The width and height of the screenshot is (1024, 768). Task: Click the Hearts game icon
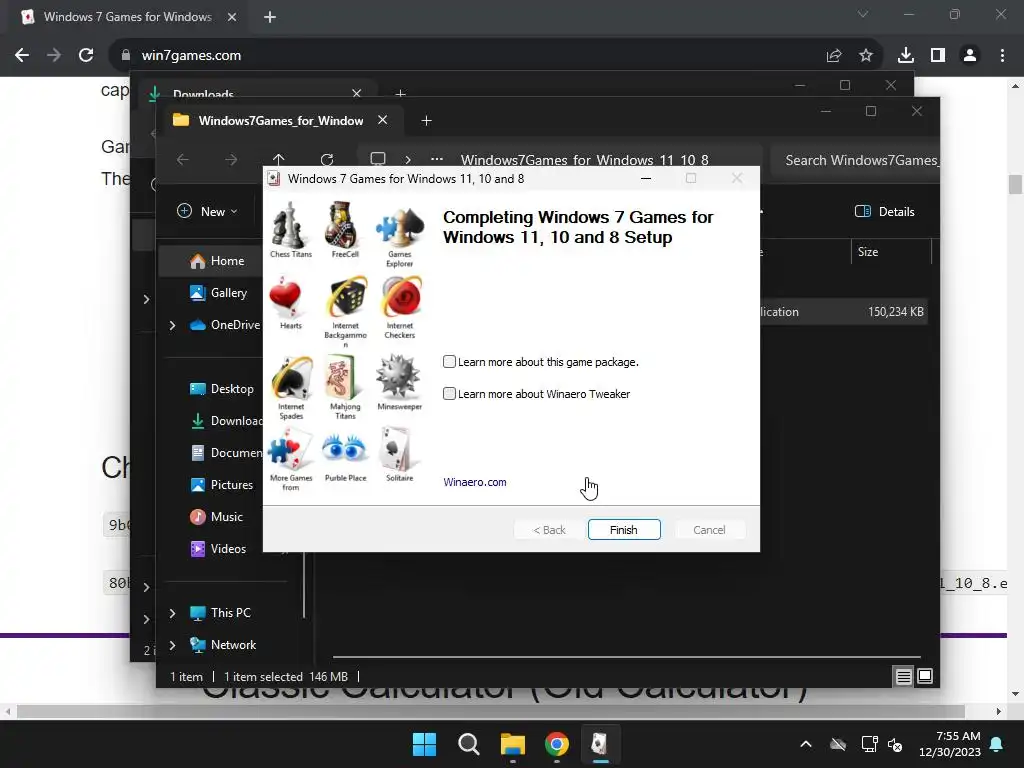point(287,298)
